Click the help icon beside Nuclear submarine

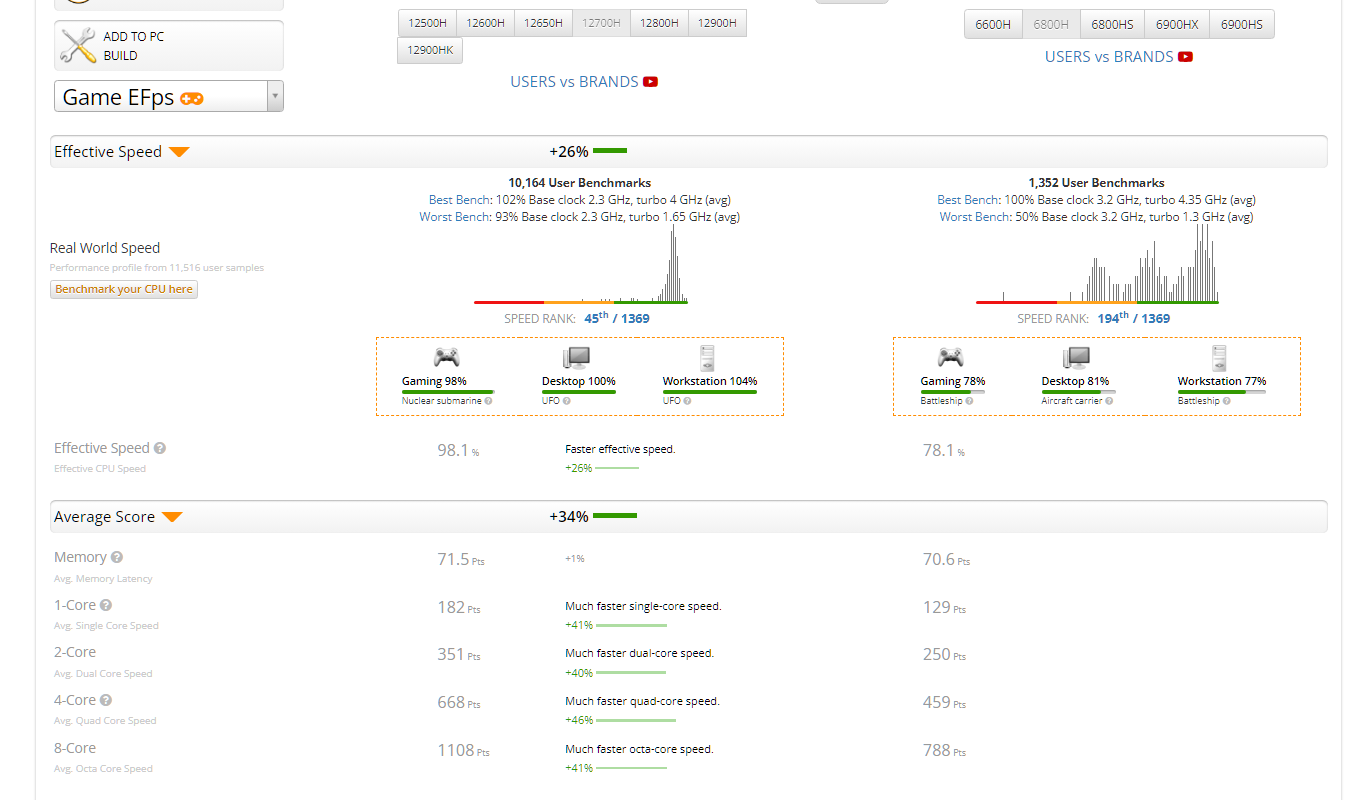coord(487,401)
